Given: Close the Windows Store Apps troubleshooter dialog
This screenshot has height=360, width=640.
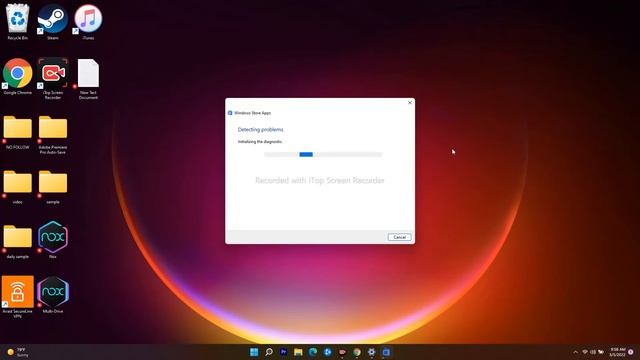Looking at the screenshot, I should (410, 103).
